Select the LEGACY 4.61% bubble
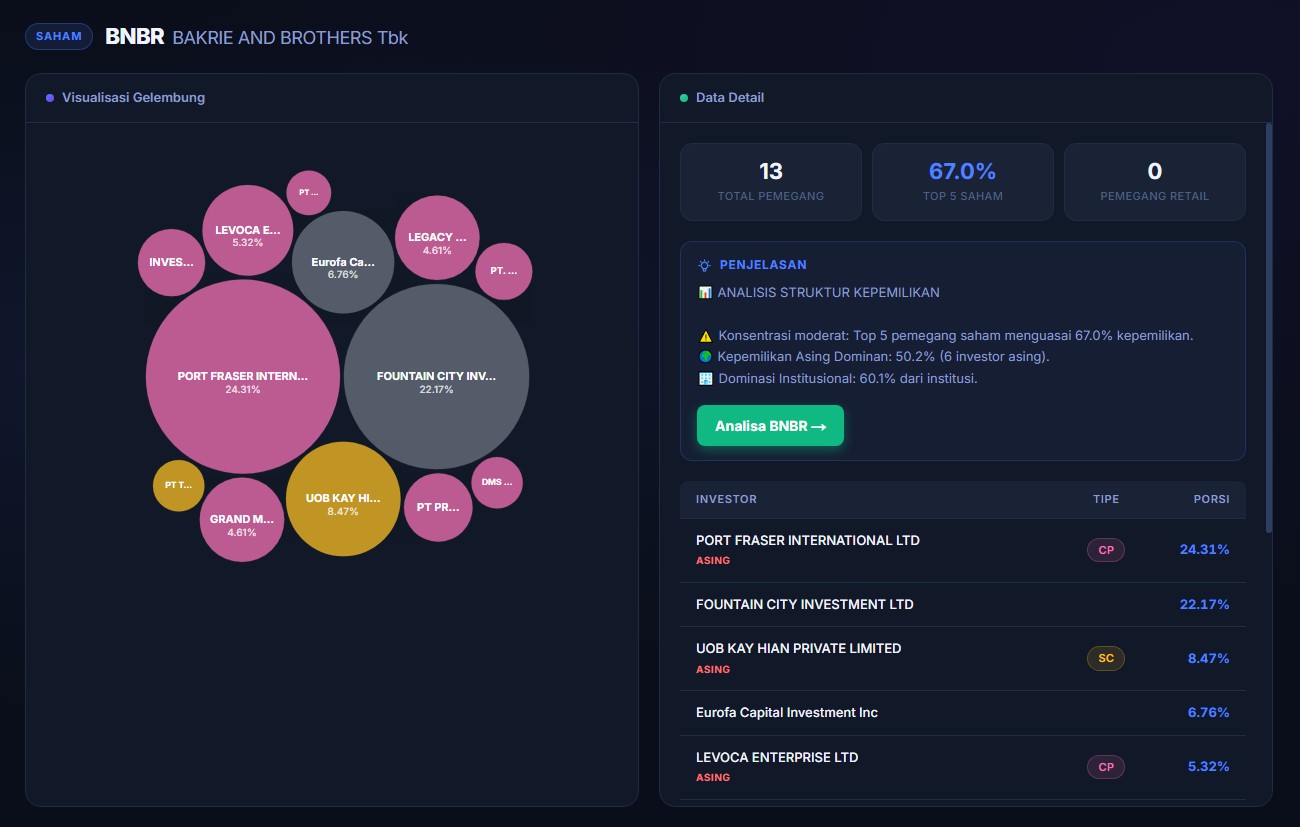Viewport: 1300px width, 827px height. click(437, 238)
